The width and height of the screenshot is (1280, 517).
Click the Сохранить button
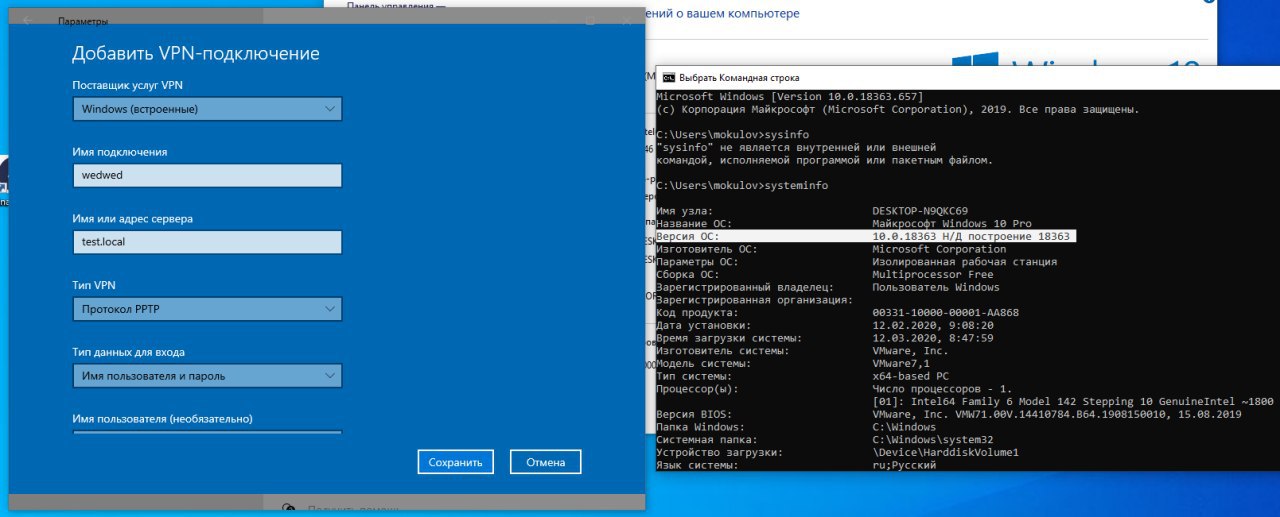point(456,462)
